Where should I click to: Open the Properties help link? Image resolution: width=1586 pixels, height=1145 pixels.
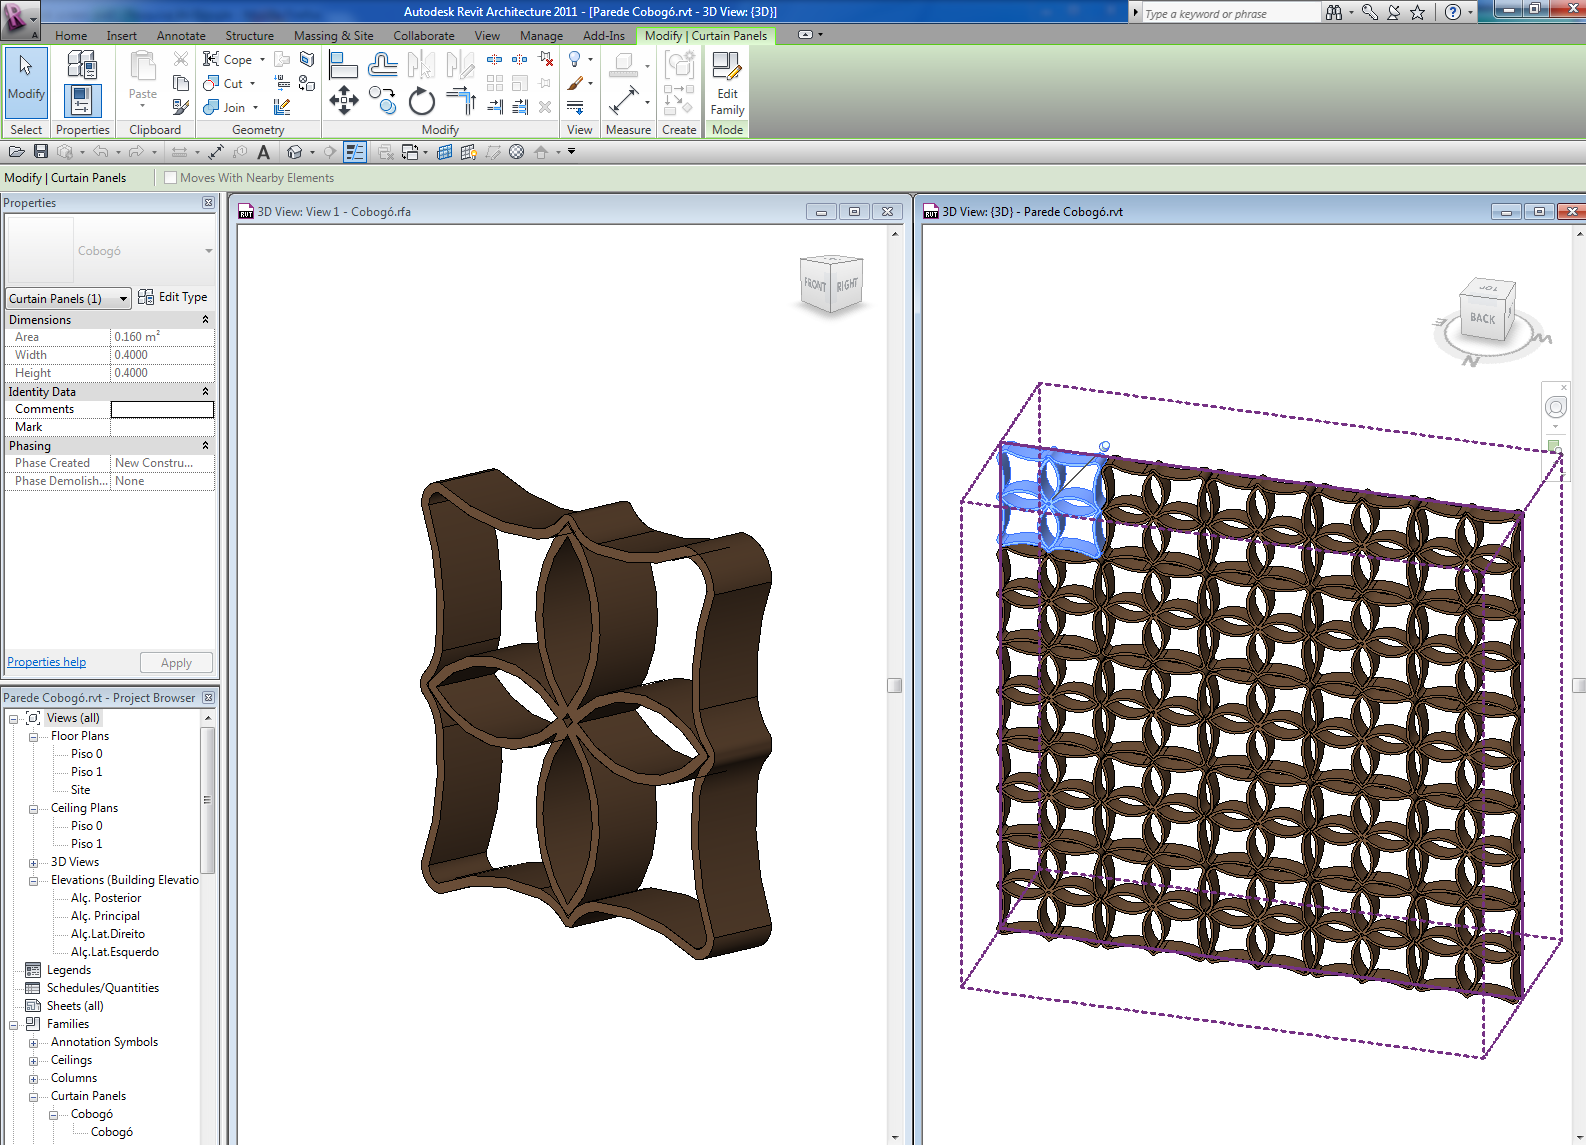[46, 662]
